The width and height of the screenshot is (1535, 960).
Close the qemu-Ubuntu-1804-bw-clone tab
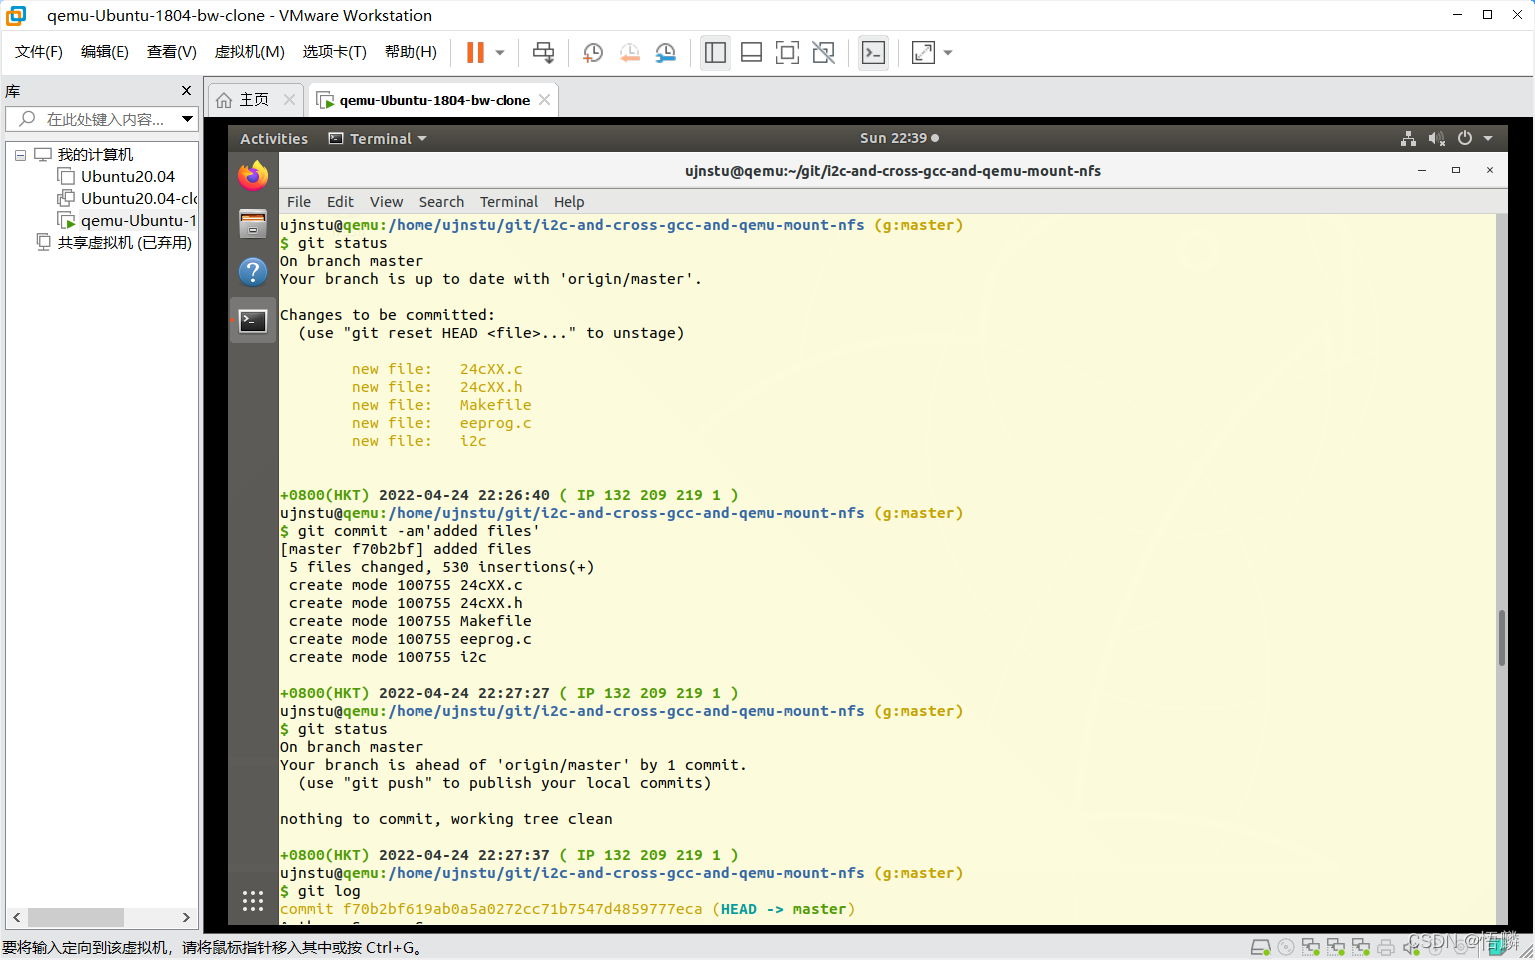544,99
